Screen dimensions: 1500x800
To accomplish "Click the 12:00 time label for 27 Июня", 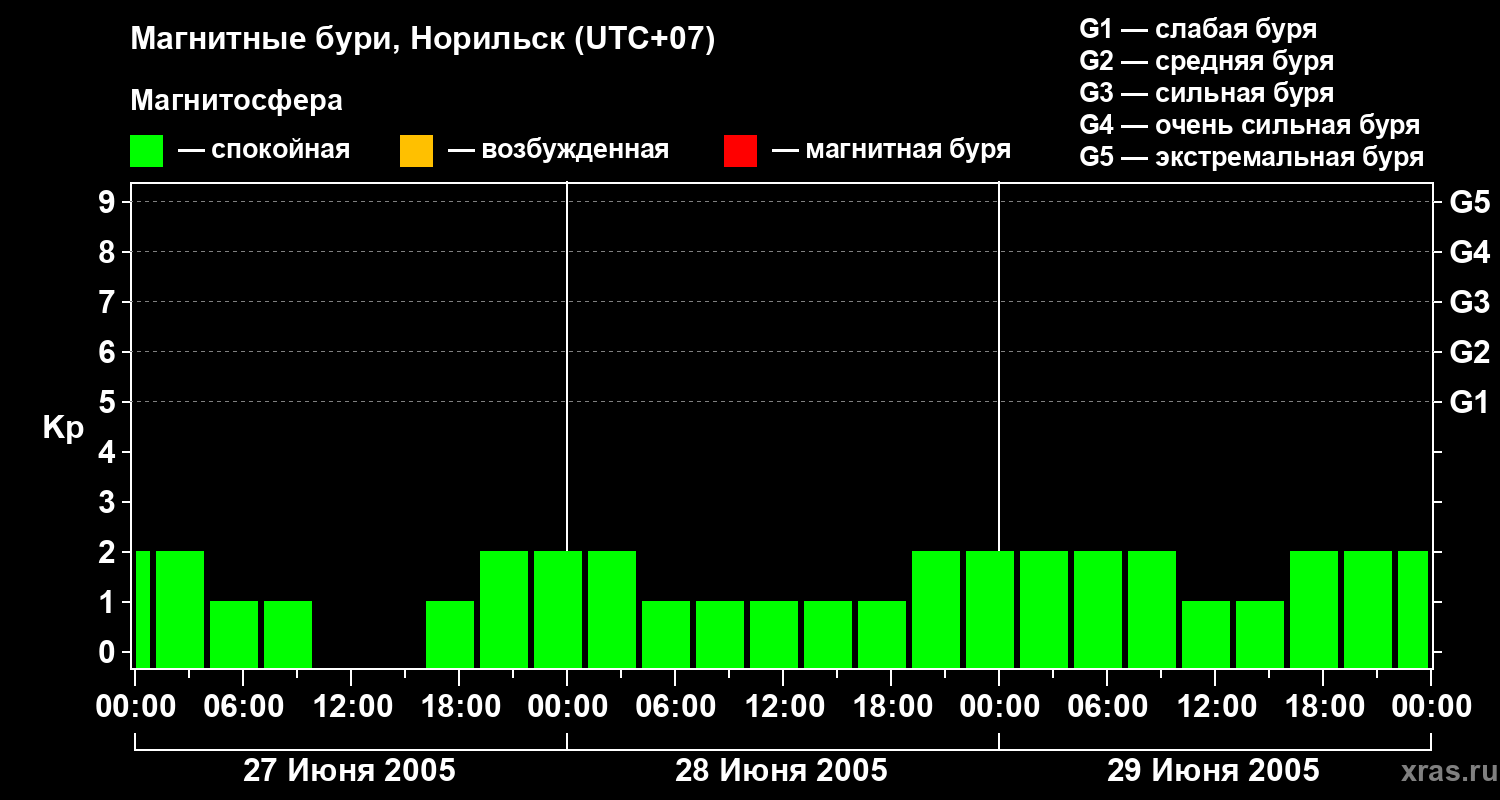I will pos(351,707).
